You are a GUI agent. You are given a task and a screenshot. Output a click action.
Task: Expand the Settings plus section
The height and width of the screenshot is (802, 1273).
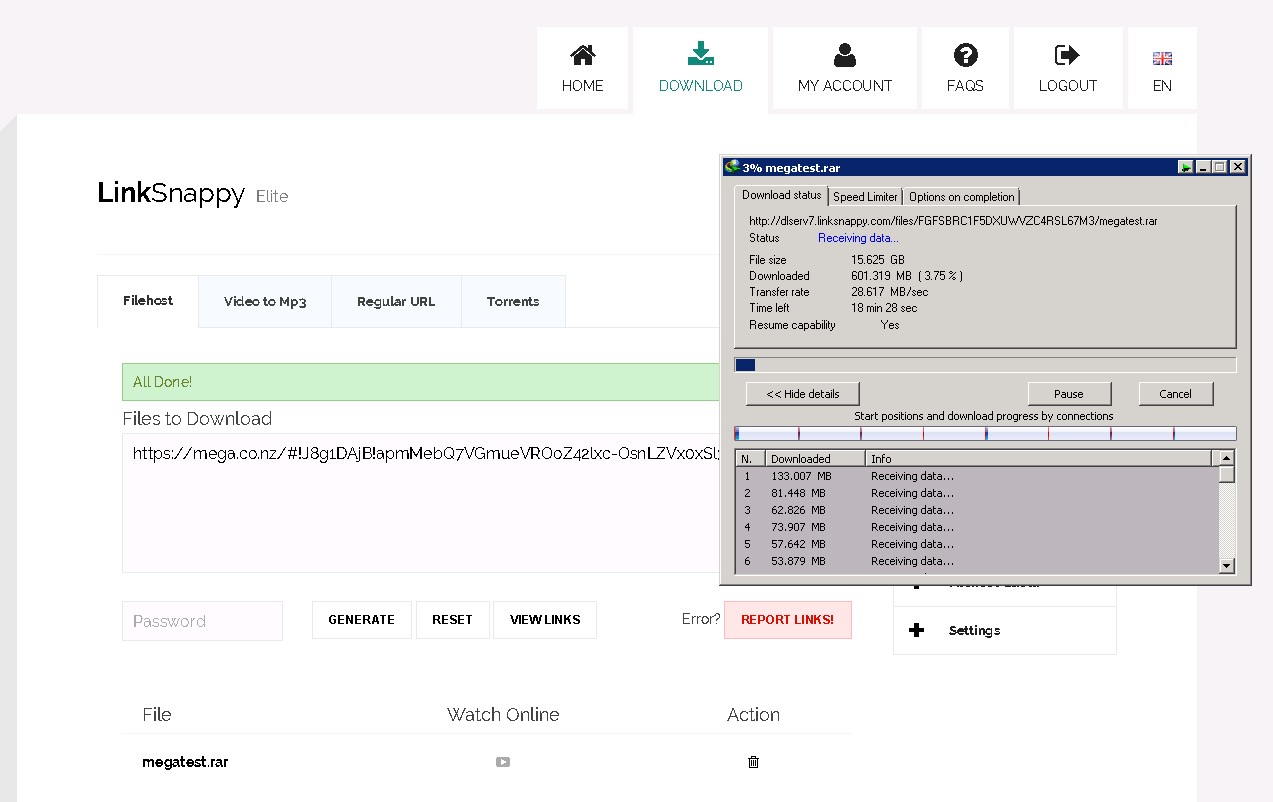916,630
